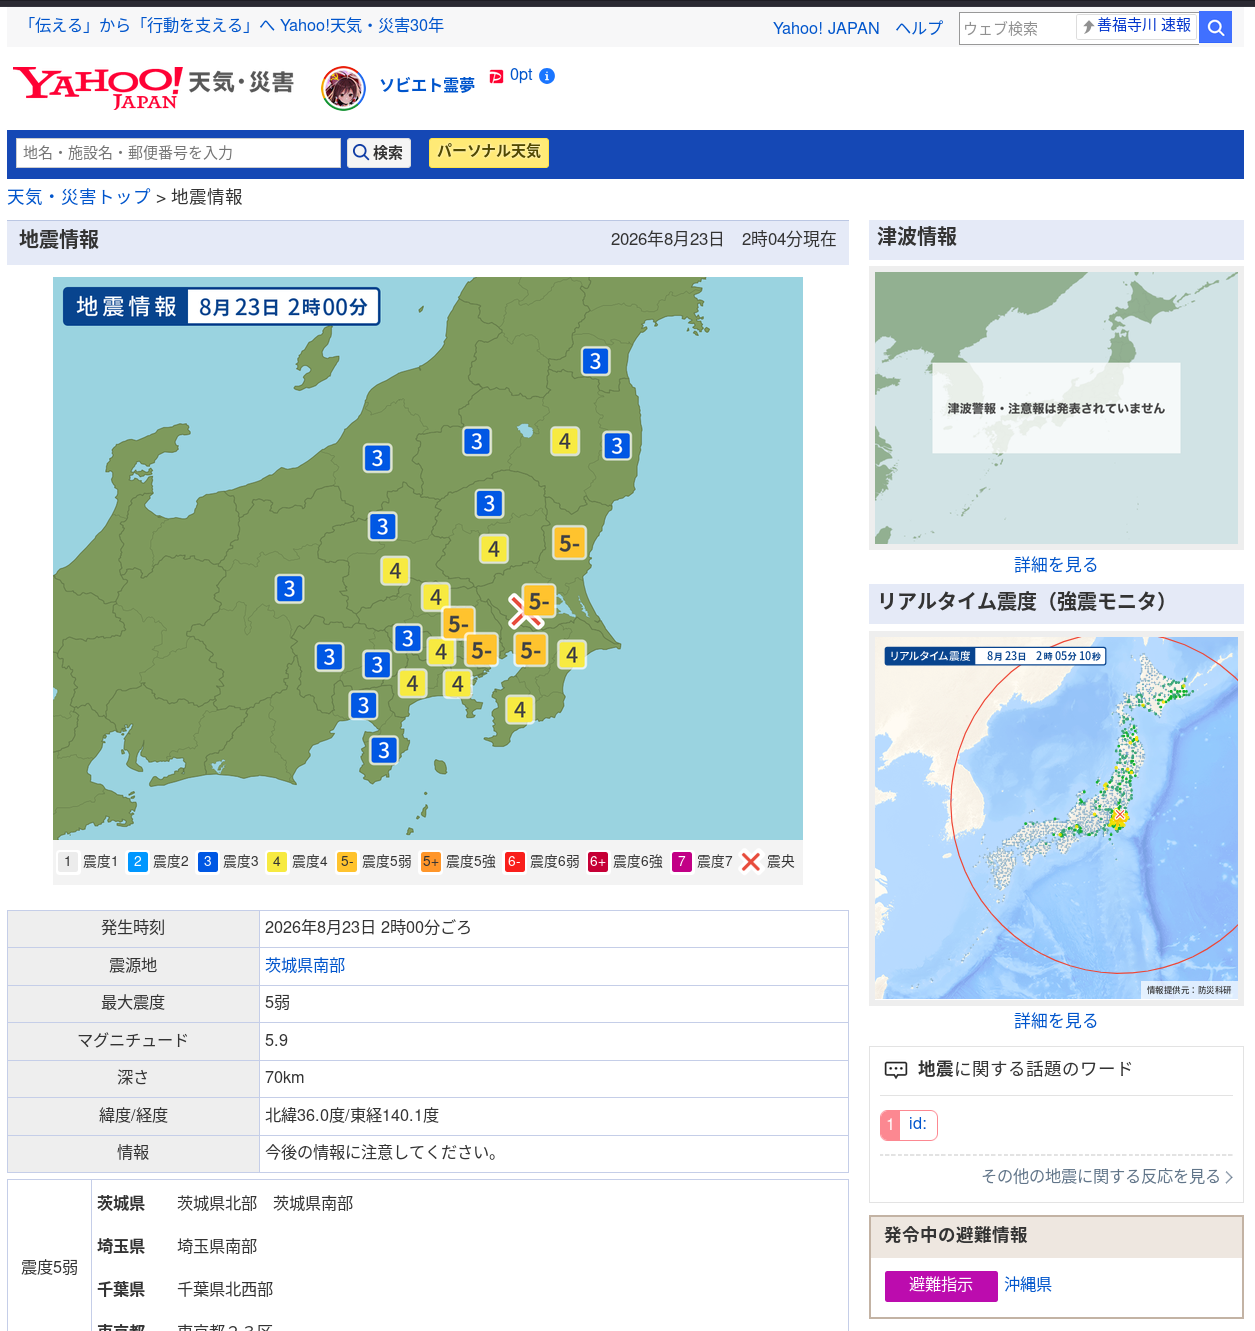Open the ヘルプ menu link
The image size is (1255, 1331).
point(919,28)
